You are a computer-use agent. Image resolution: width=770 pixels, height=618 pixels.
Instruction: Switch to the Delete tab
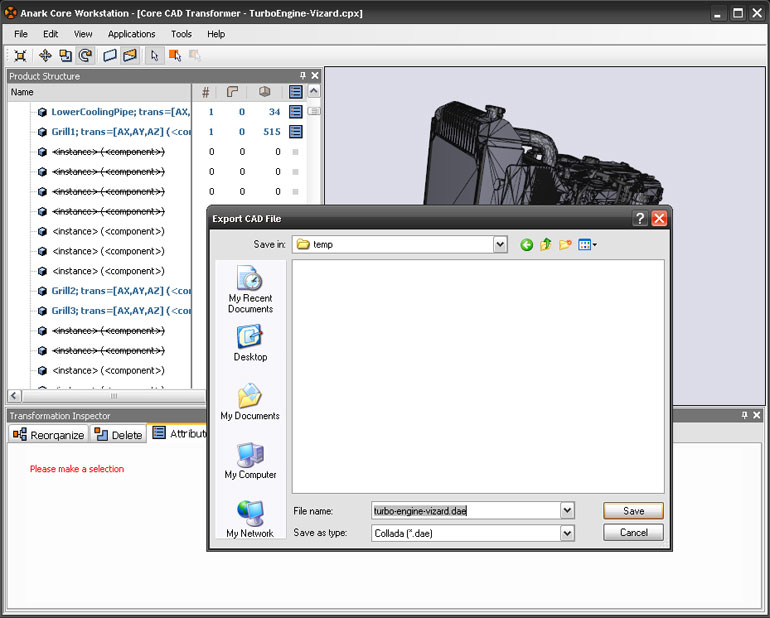(x=118, y=434)
